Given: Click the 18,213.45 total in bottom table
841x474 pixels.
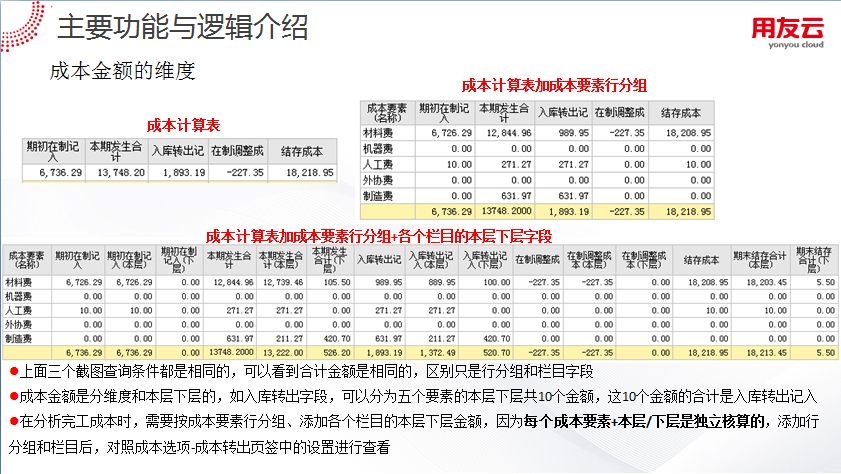Looking at the screenshot, I should pos(756,352).
